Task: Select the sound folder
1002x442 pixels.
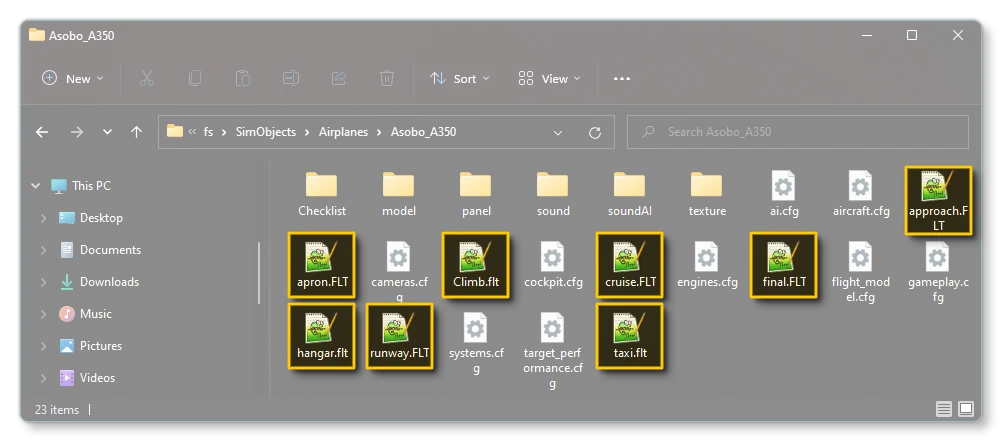Action: point(553,194)
